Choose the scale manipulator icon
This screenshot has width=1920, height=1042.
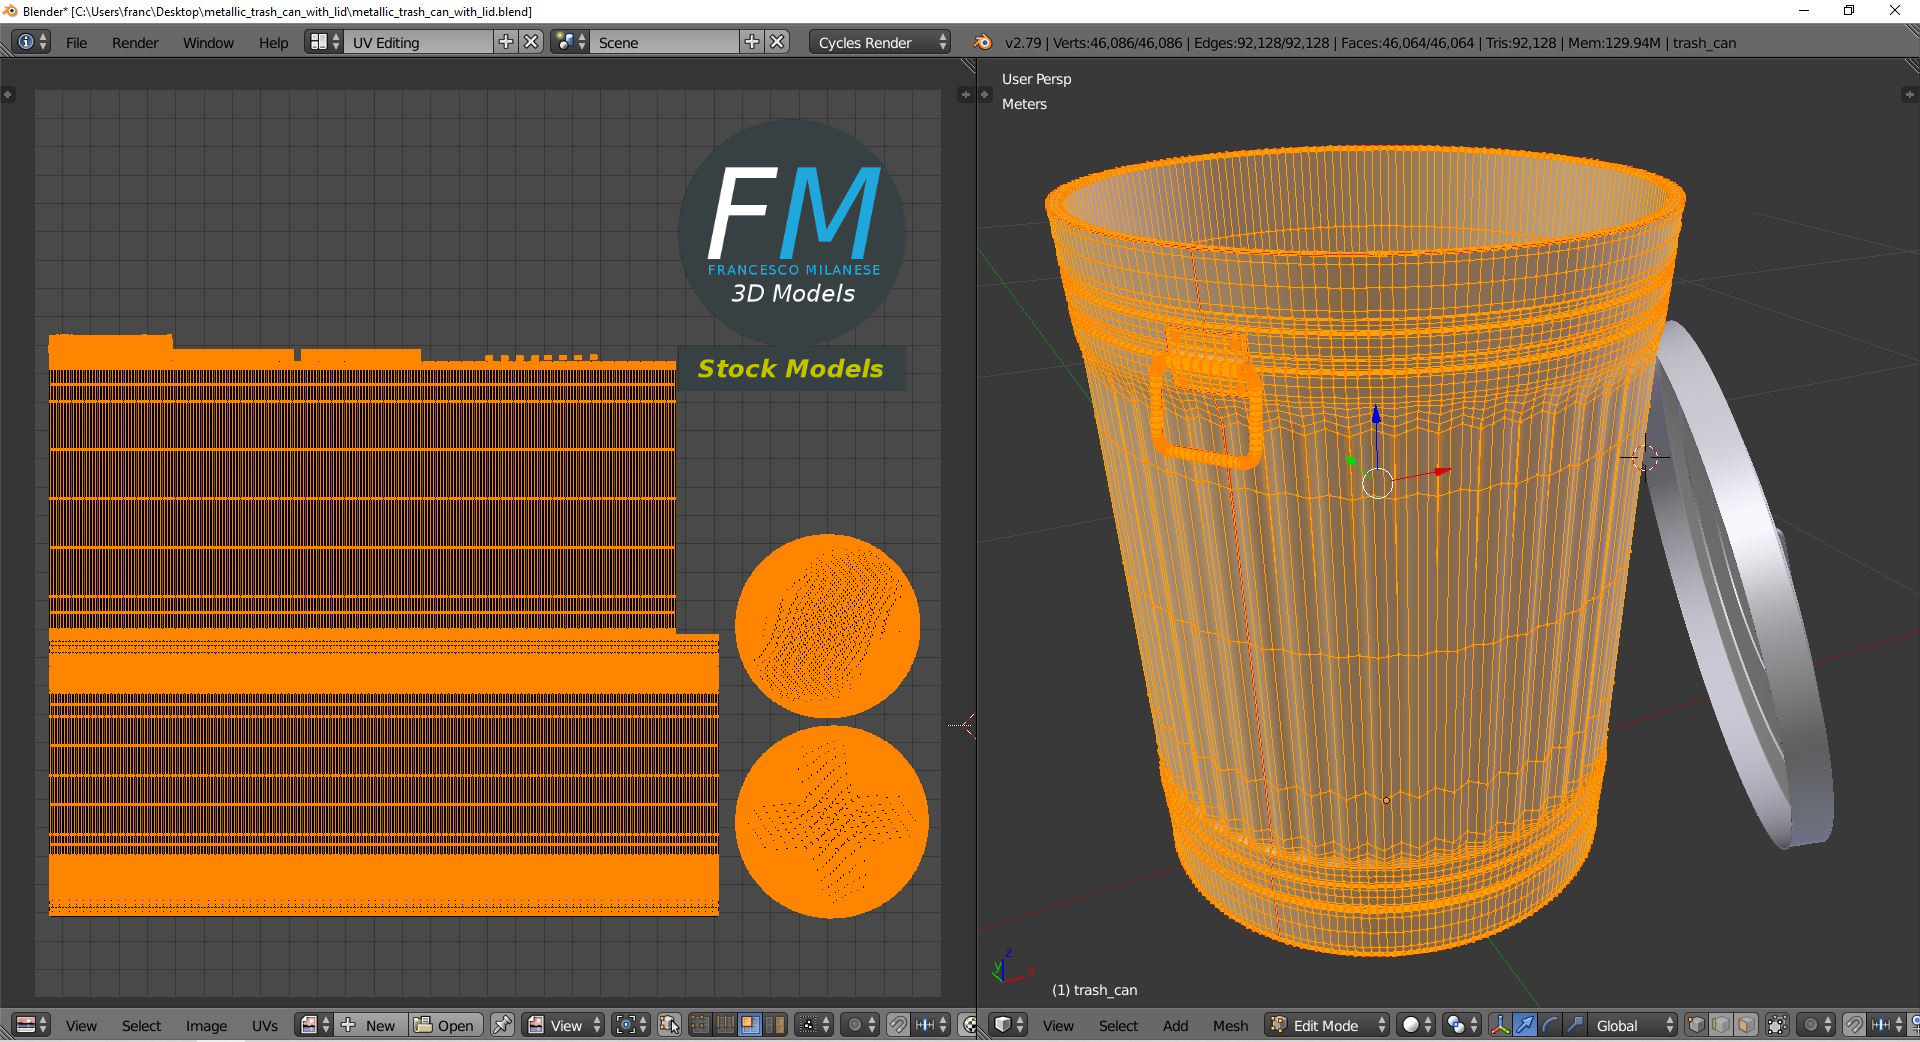(x=1575, y=1025)
